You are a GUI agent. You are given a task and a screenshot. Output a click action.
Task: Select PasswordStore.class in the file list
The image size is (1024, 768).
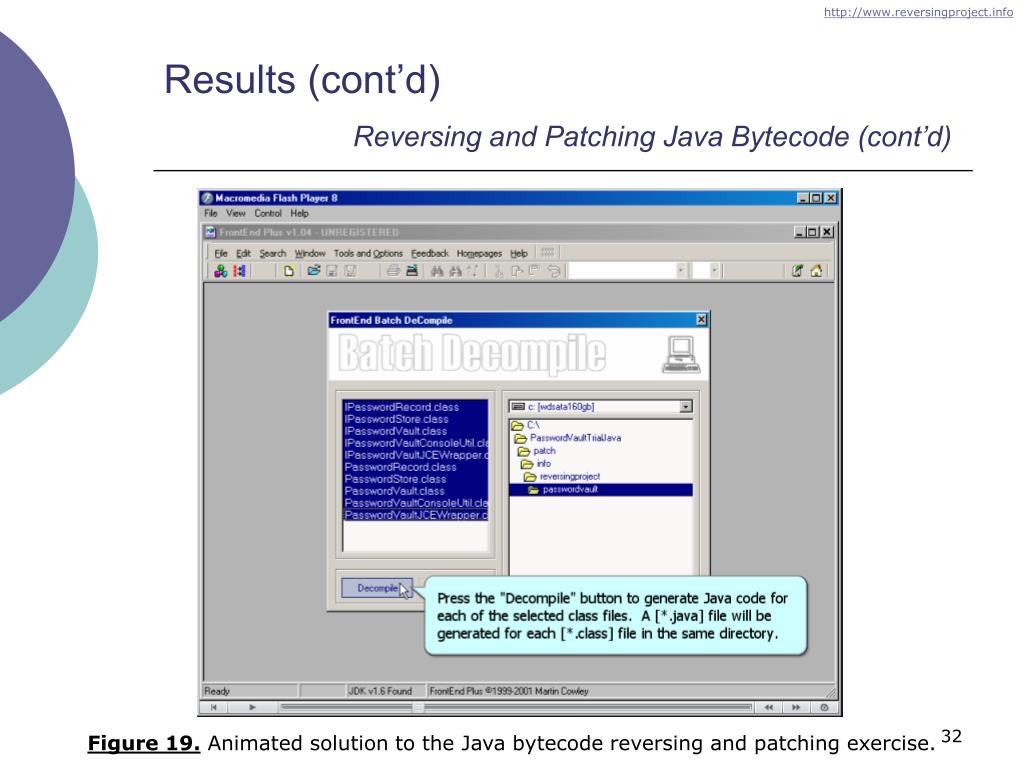coord(415,479)
